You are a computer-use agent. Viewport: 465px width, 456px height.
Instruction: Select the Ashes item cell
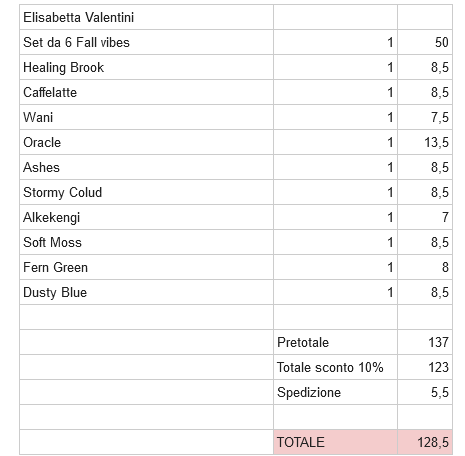coord(146,167)
